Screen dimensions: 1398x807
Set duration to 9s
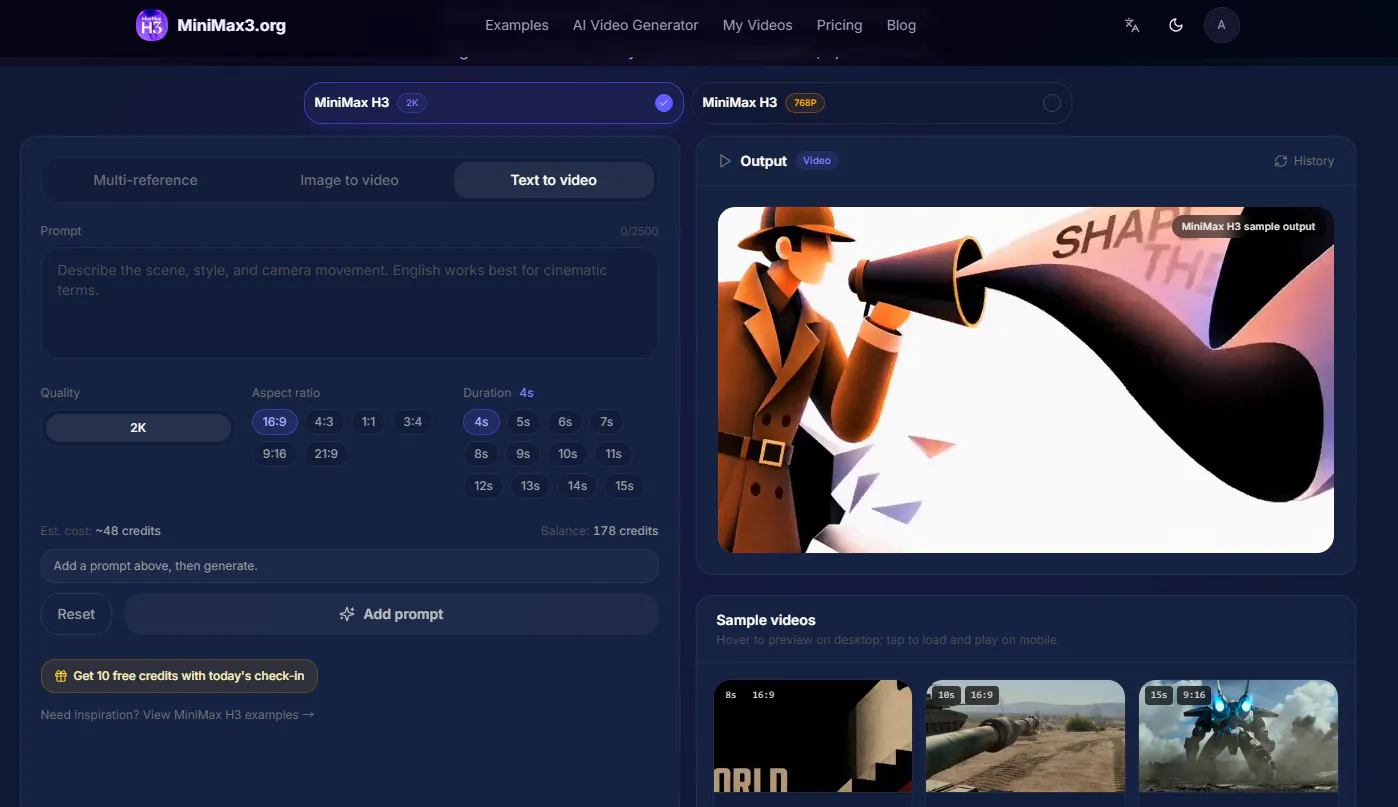523,454
